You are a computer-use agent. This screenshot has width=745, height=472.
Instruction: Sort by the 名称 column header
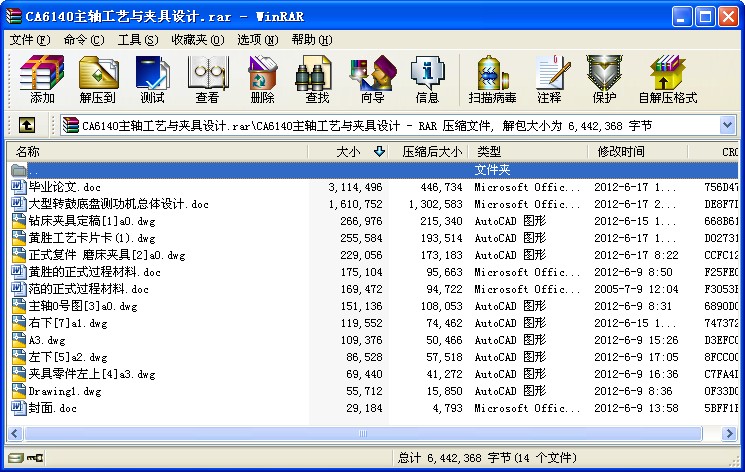(x=157, y=152)
